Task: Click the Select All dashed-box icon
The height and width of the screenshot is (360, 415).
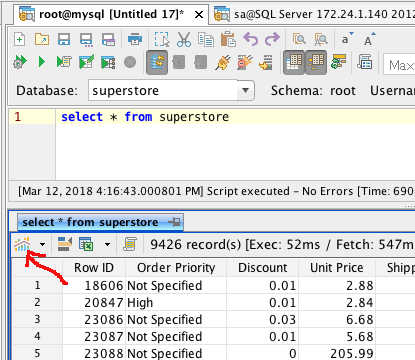Action: [162, 39]
